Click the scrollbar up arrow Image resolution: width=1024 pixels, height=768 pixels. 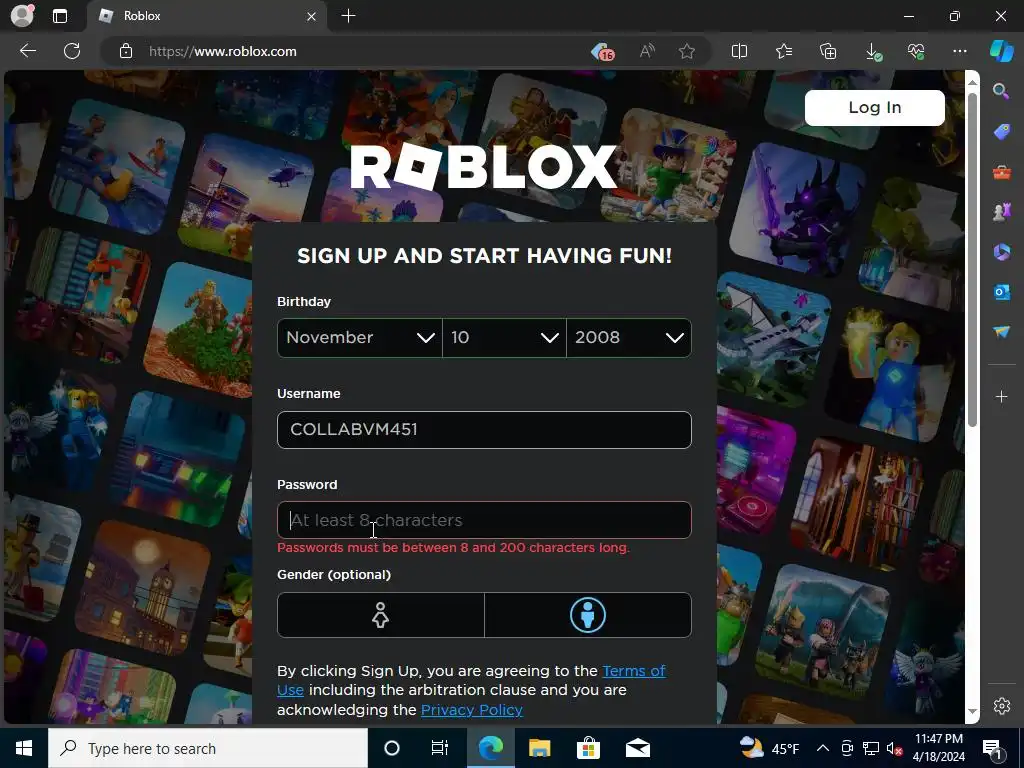tap(972, 82)
